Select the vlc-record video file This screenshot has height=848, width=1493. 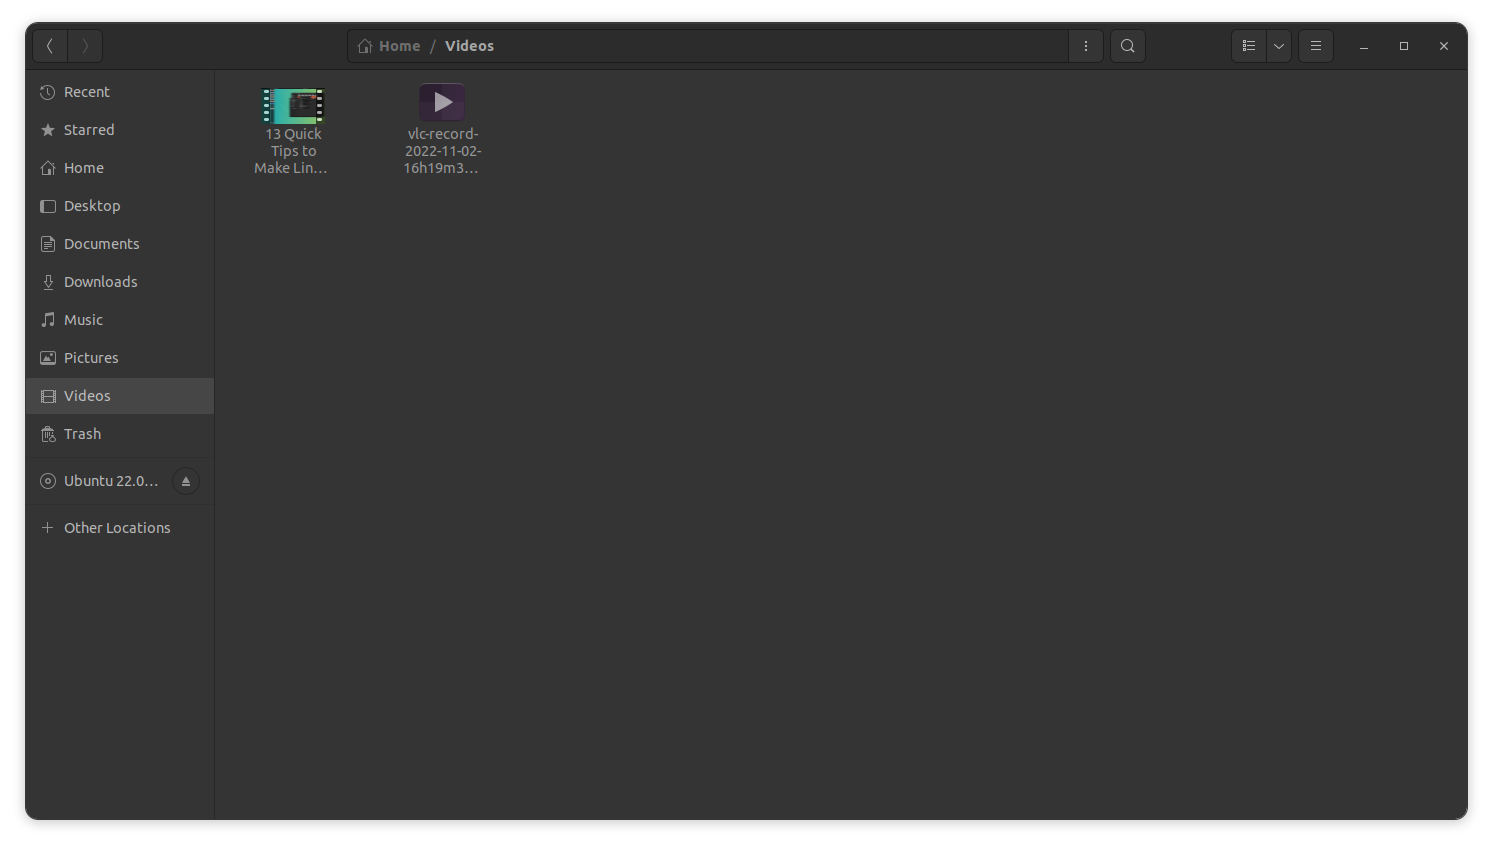click(x=441, y=103)
